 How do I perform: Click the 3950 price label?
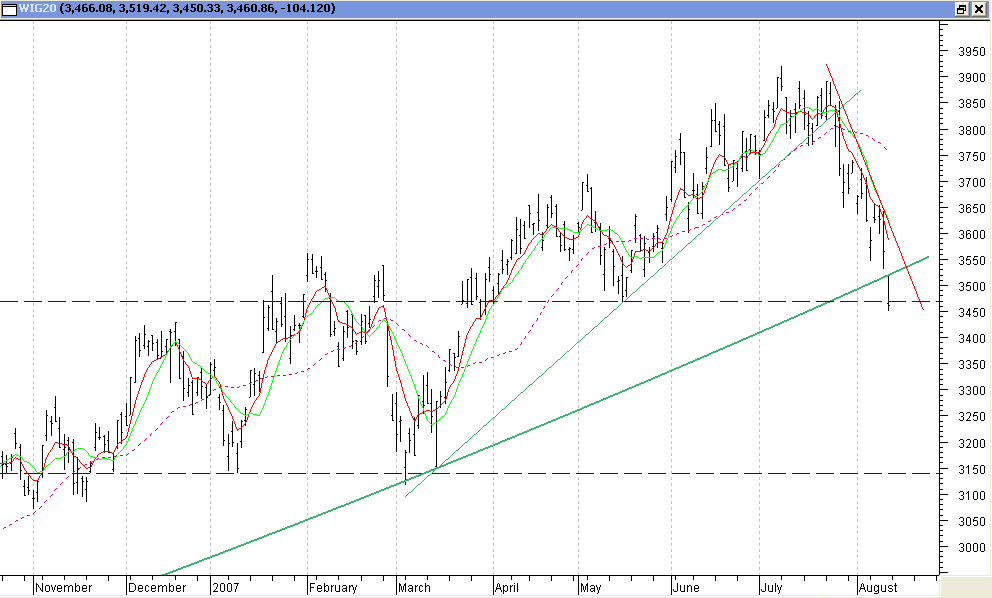coord(971,52)
